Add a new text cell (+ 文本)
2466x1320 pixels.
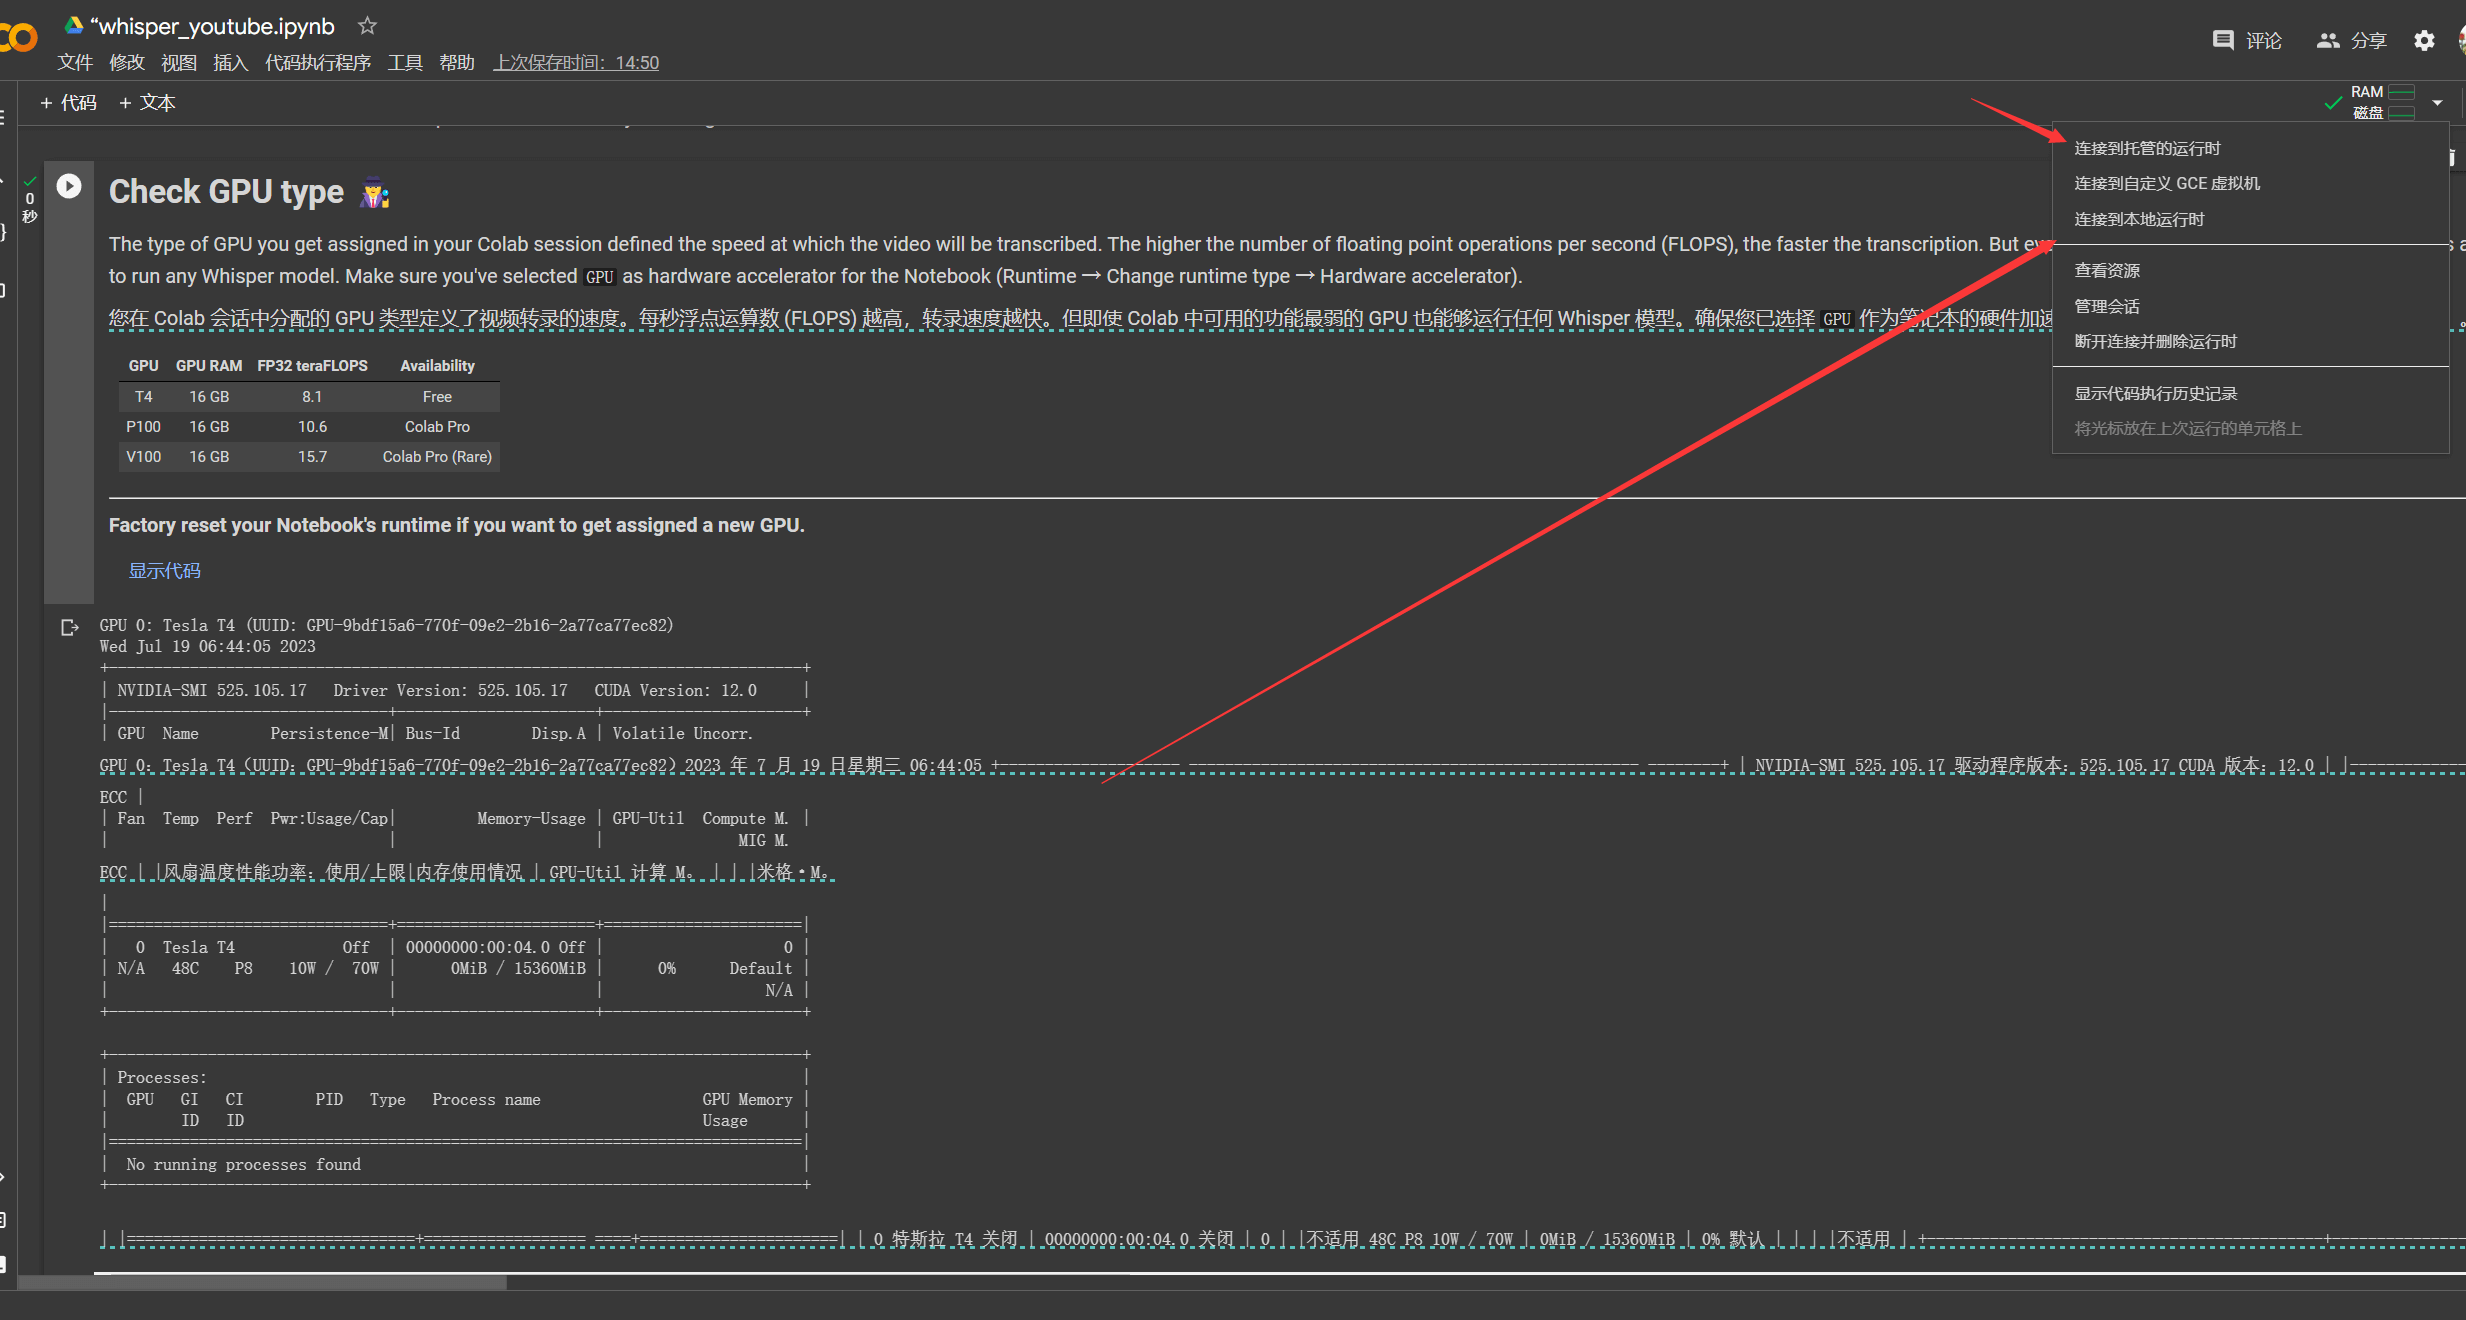coord(147,102)
